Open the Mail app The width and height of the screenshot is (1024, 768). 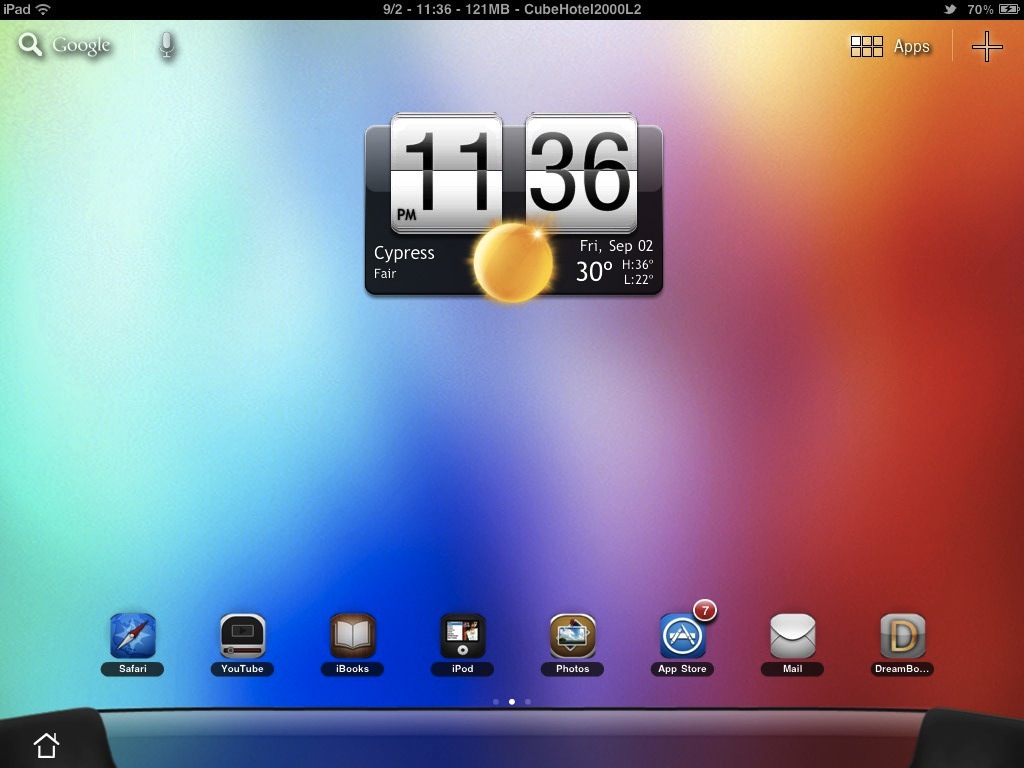pyautogui.click(x=793, y=636)
